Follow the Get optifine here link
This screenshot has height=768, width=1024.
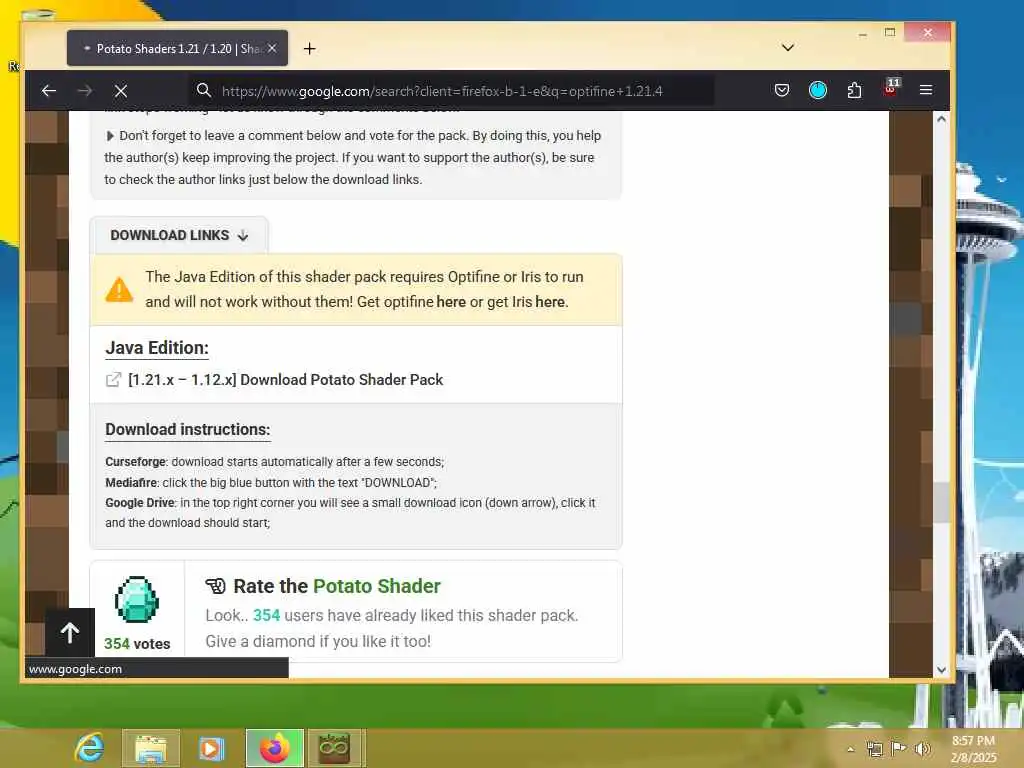(x=451, y=302)
